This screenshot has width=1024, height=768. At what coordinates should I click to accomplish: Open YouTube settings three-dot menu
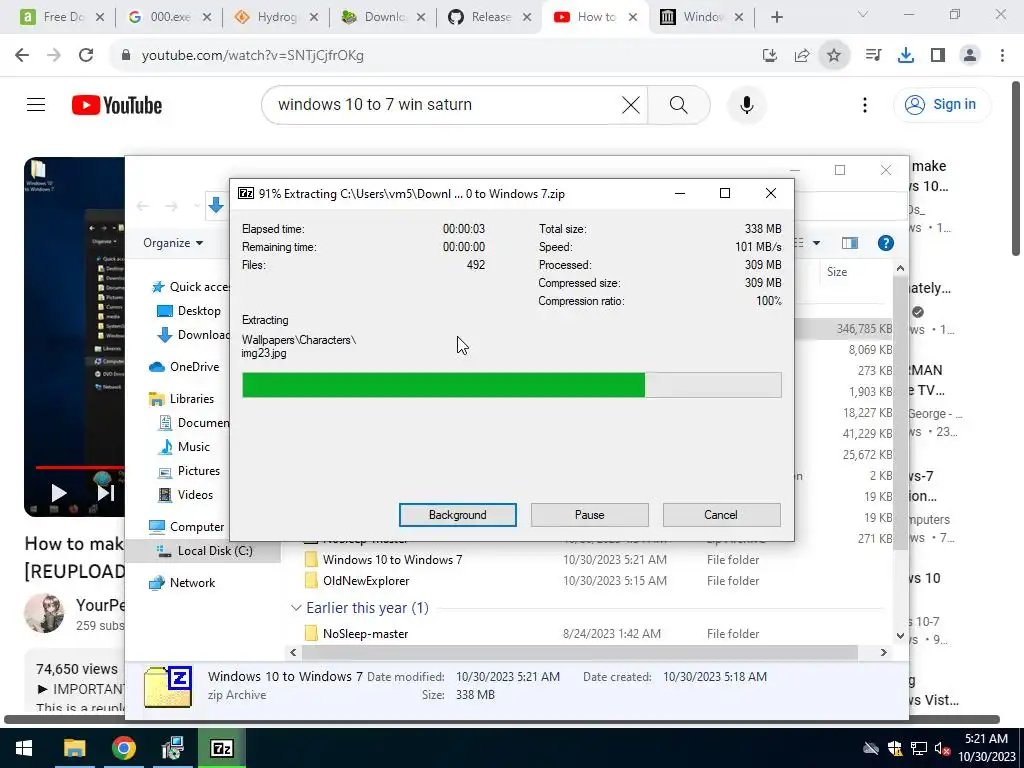pyautogui.click(x=865, y=104)
